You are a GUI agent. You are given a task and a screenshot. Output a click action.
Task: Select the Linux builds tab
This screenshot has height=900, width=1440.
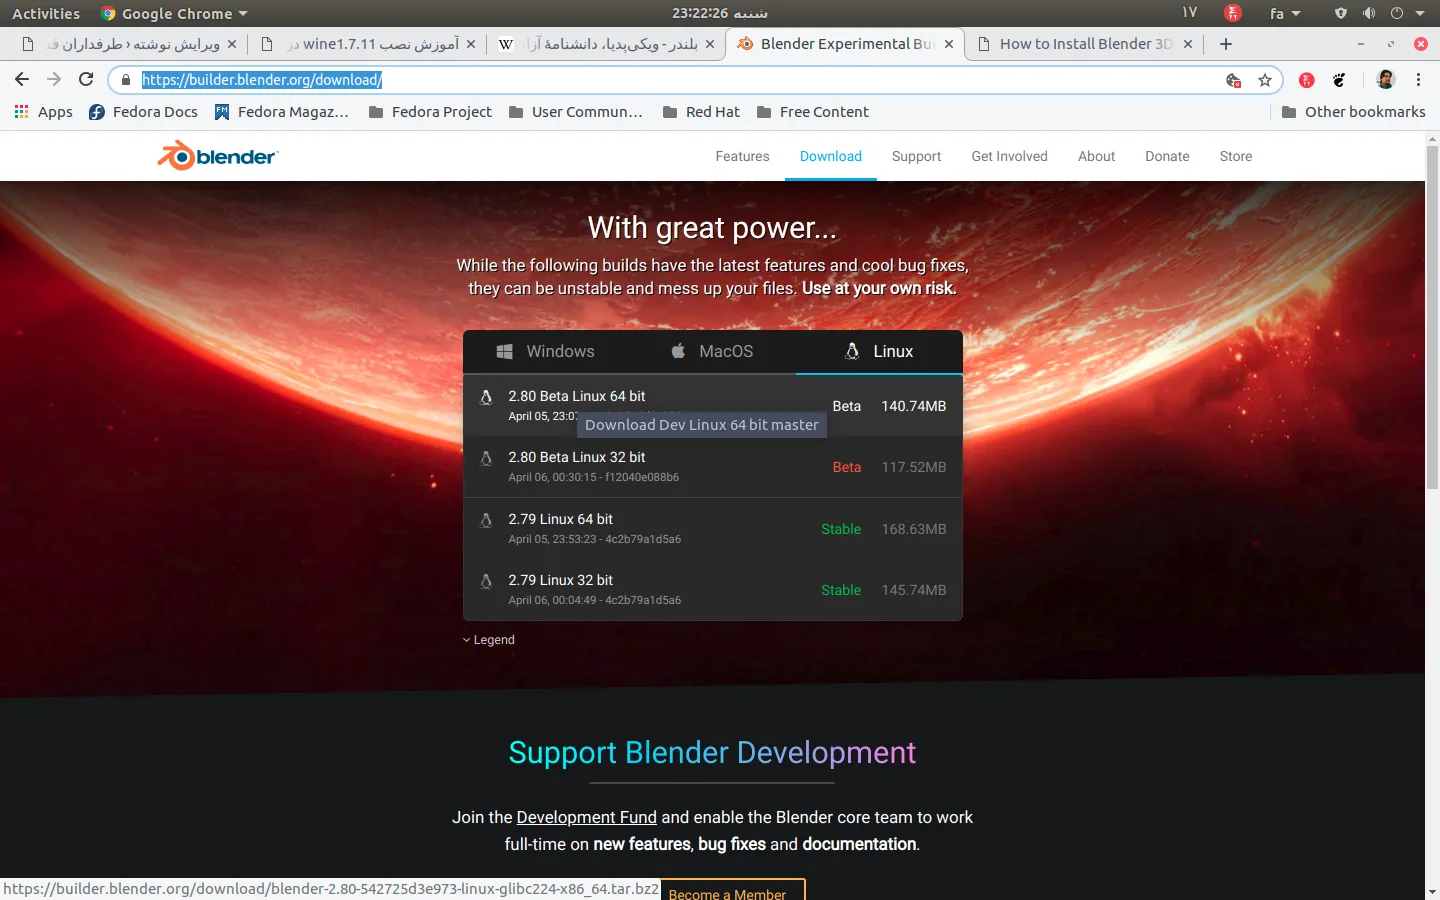[x=879, y=351]
